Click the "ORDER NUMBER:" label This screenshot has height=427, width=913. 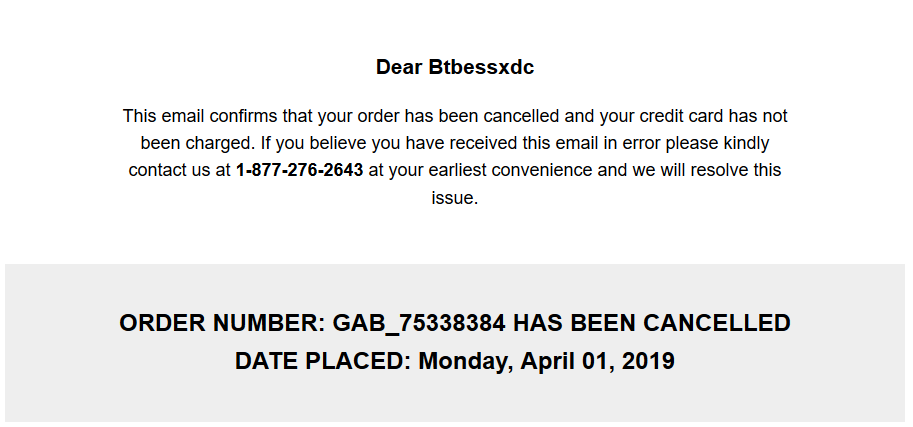[222, 323]
